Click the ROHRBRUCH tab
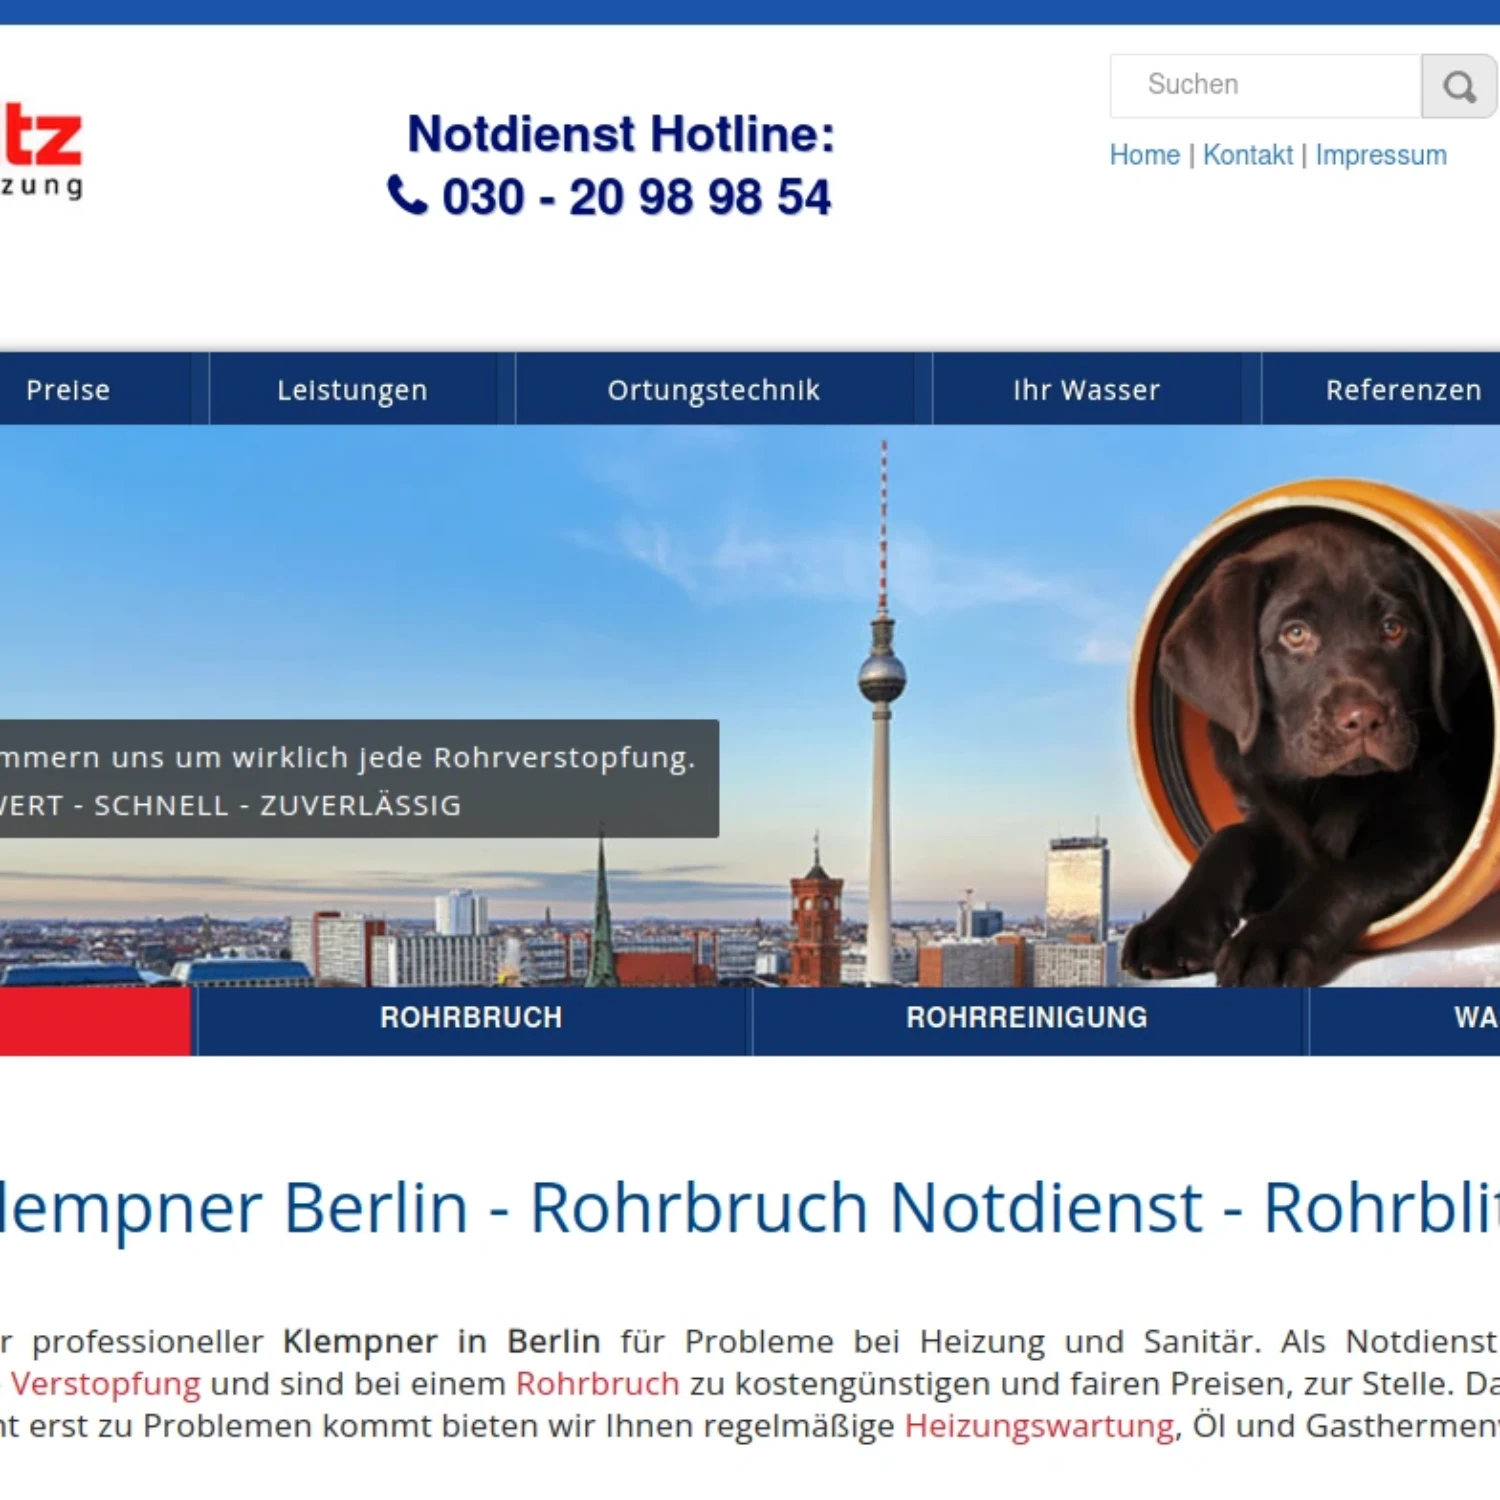This screenshot has width=1500, height=1500. point(471,1018)
